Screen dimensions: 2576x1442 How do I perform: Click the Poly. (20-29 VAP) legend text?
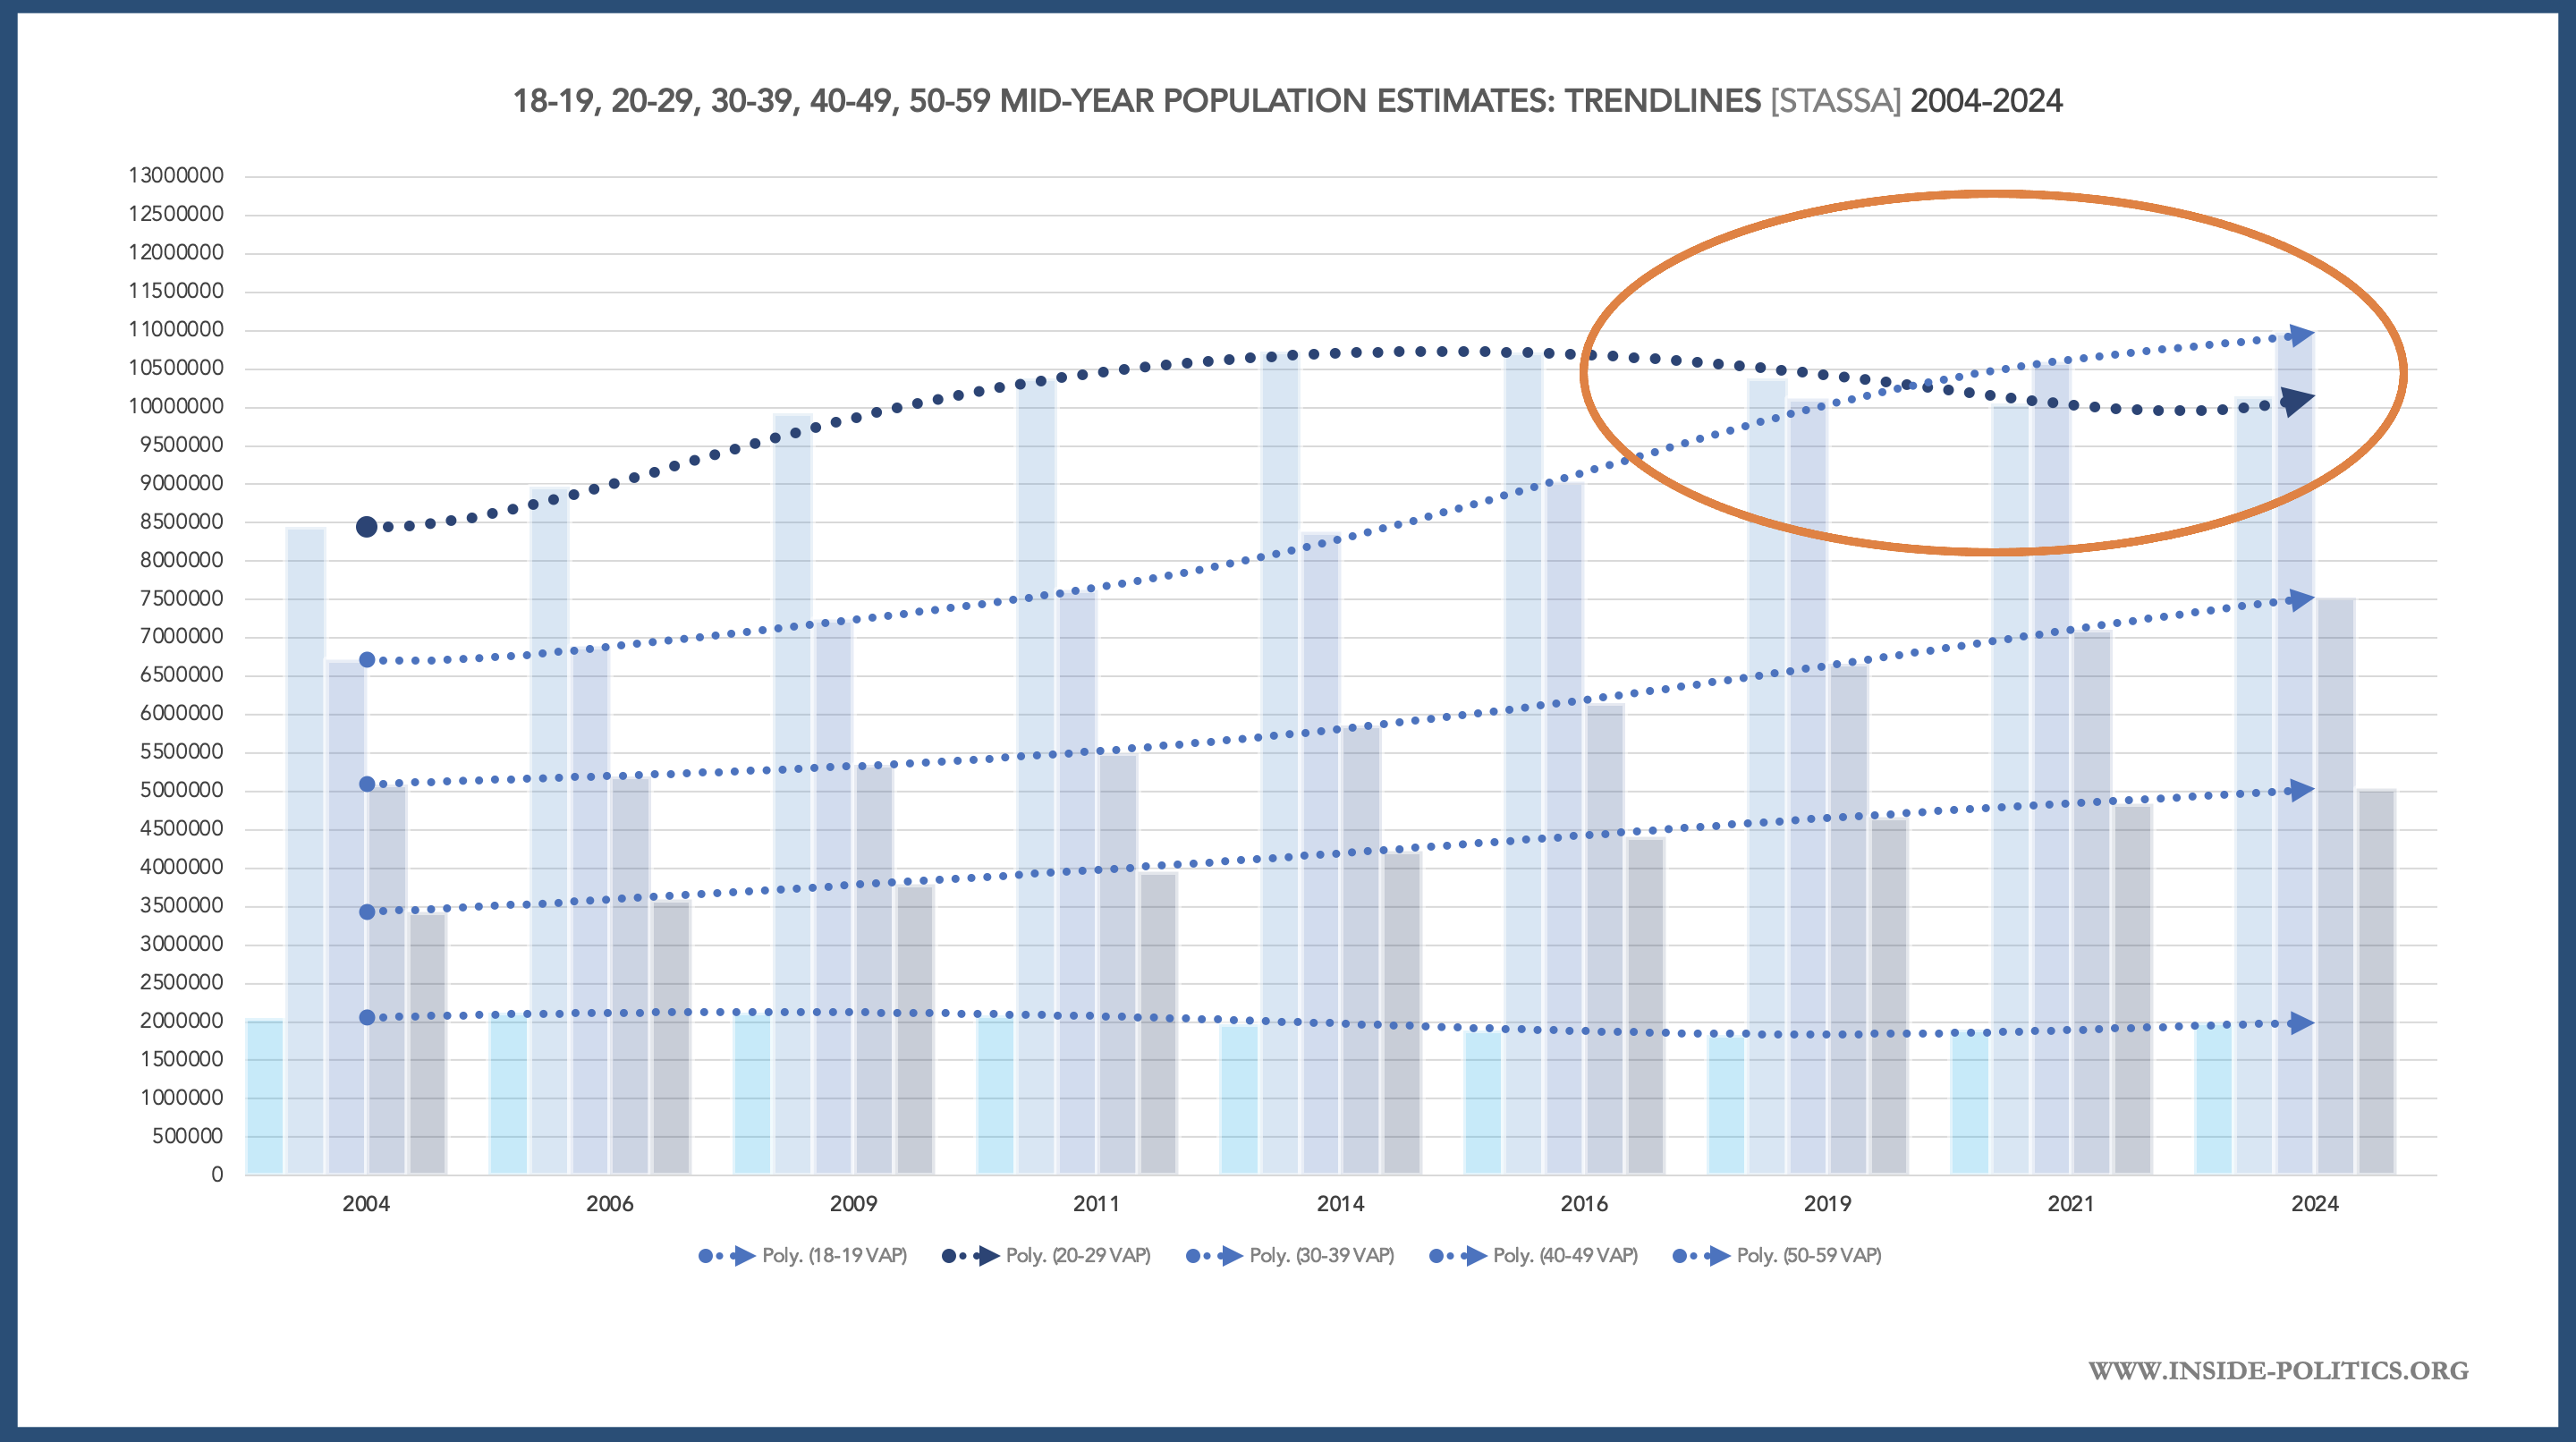pos(1078,1256)
